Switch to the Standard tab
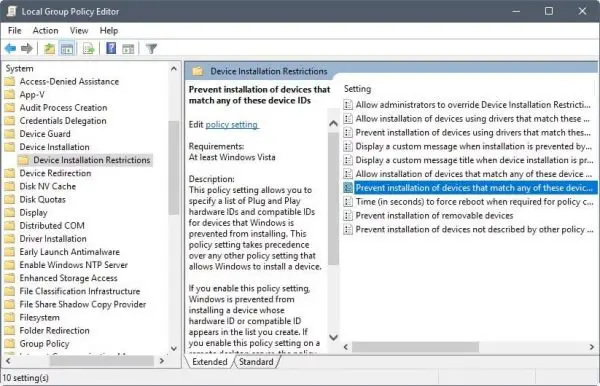Screen dimensions: 600x386 coord(256,362)
